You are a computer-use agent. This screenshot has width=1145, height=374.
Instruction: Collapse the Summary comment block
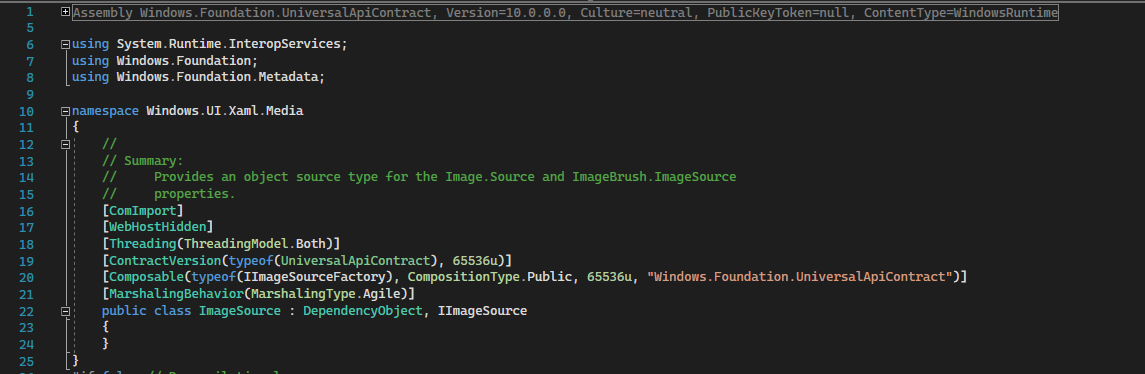click(66, 145)
